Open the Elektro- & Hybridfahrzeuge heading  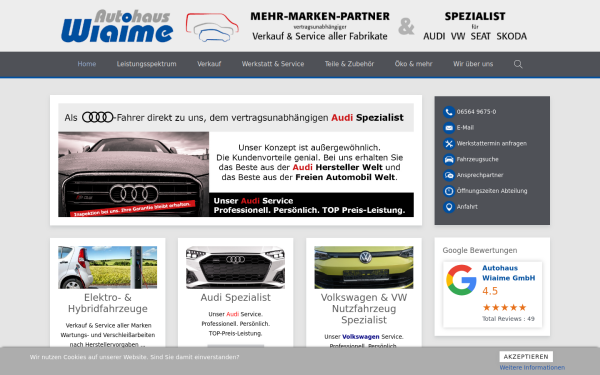(108, 303)
